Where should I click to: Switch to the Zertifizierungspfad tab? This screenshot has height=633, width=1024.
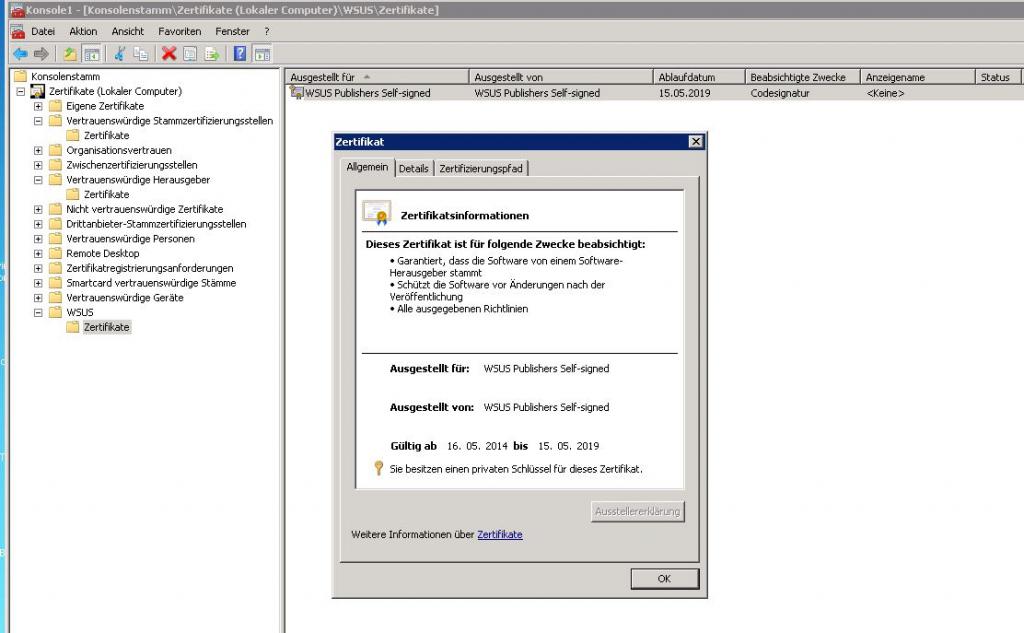(x=481, y=169)
